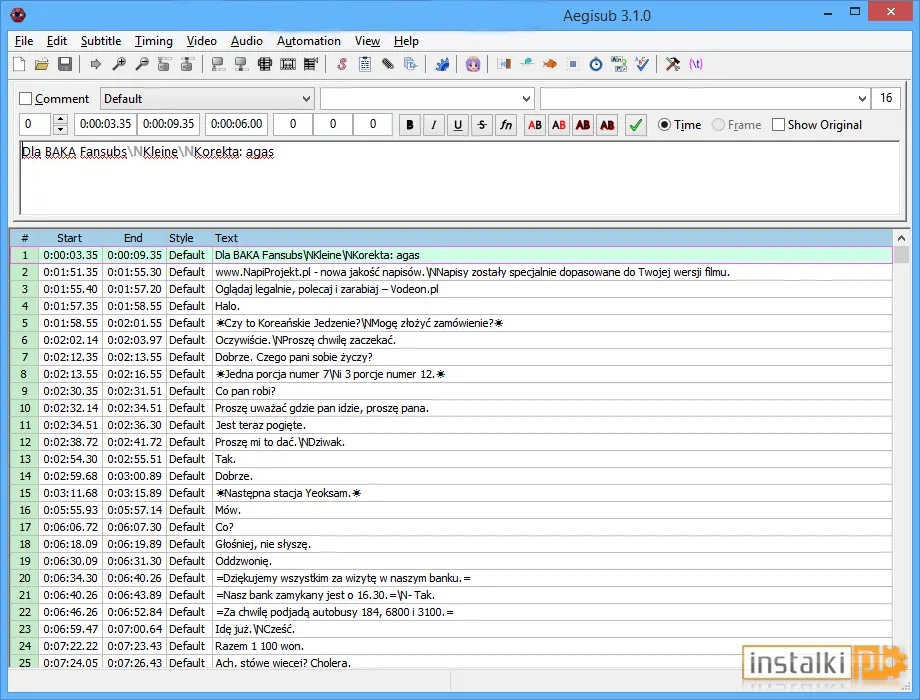920x700 pixels.
Task: Expand the Default style dropdown
Action: (x=207, y=99)
